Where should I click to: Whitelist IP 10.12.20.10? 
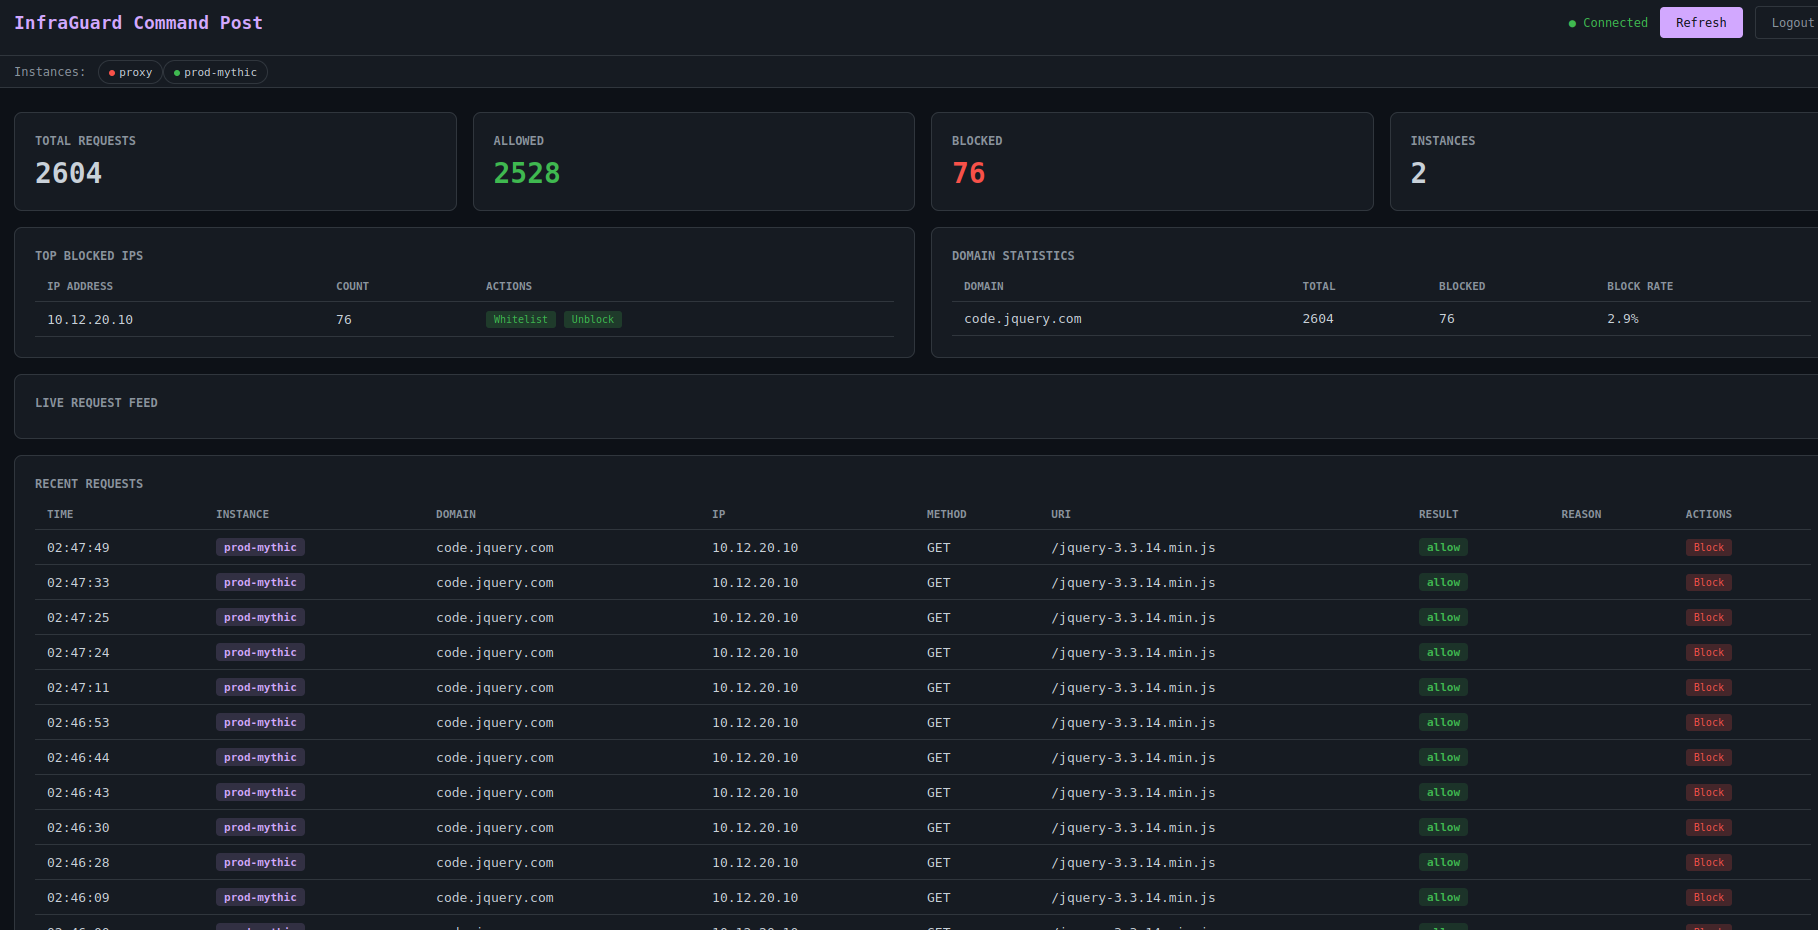[x=521, y=320]
